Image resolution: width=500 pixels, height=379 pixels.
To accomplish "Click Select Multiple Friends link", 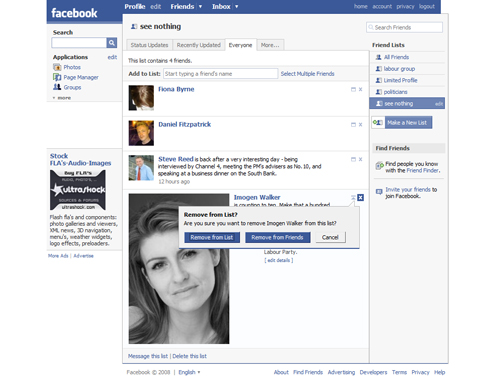I will 307,74.
